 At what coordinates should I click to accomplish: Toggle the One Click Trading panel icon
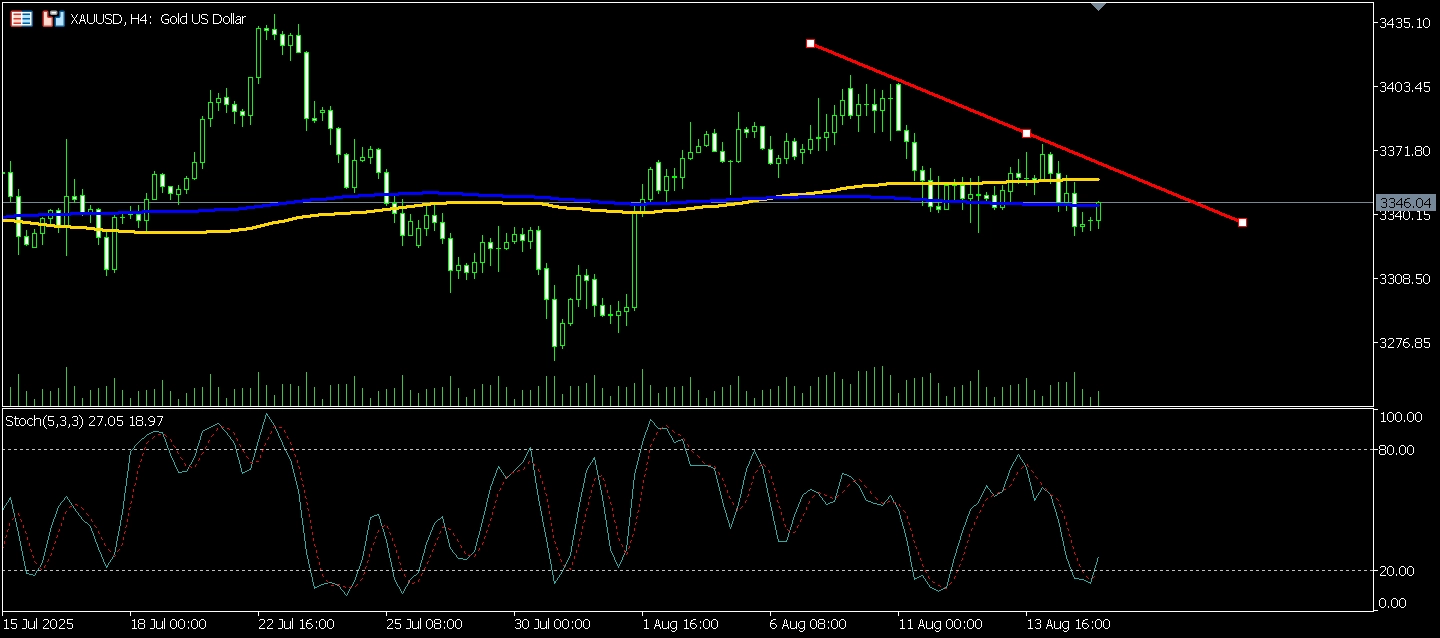(53, 18)
